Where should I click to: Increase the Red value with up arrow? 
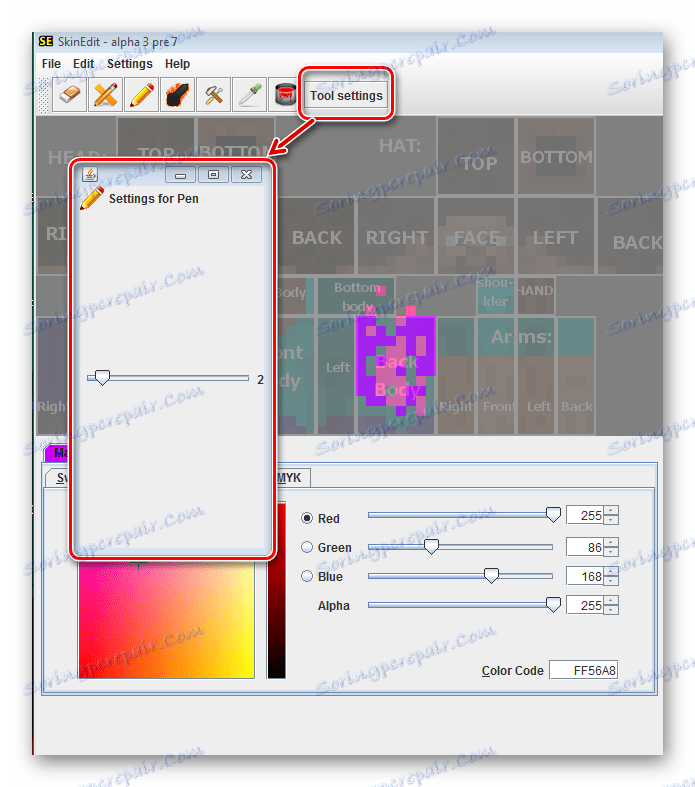(611, 510)
